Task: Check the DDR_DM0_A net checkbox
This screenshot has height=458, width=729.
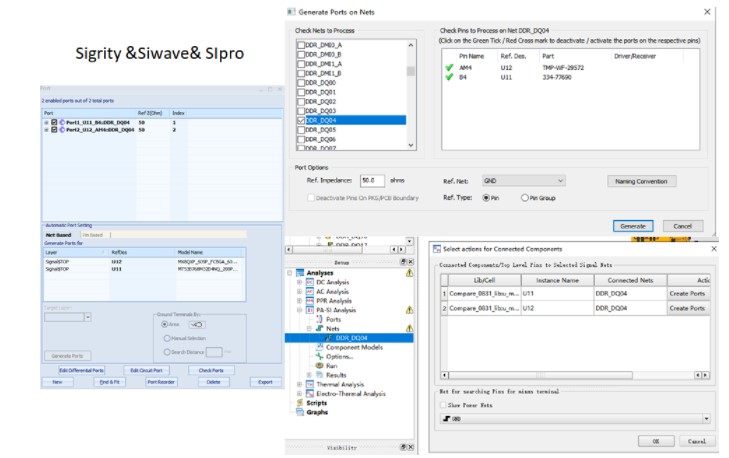Action: (x=301, y=45)
